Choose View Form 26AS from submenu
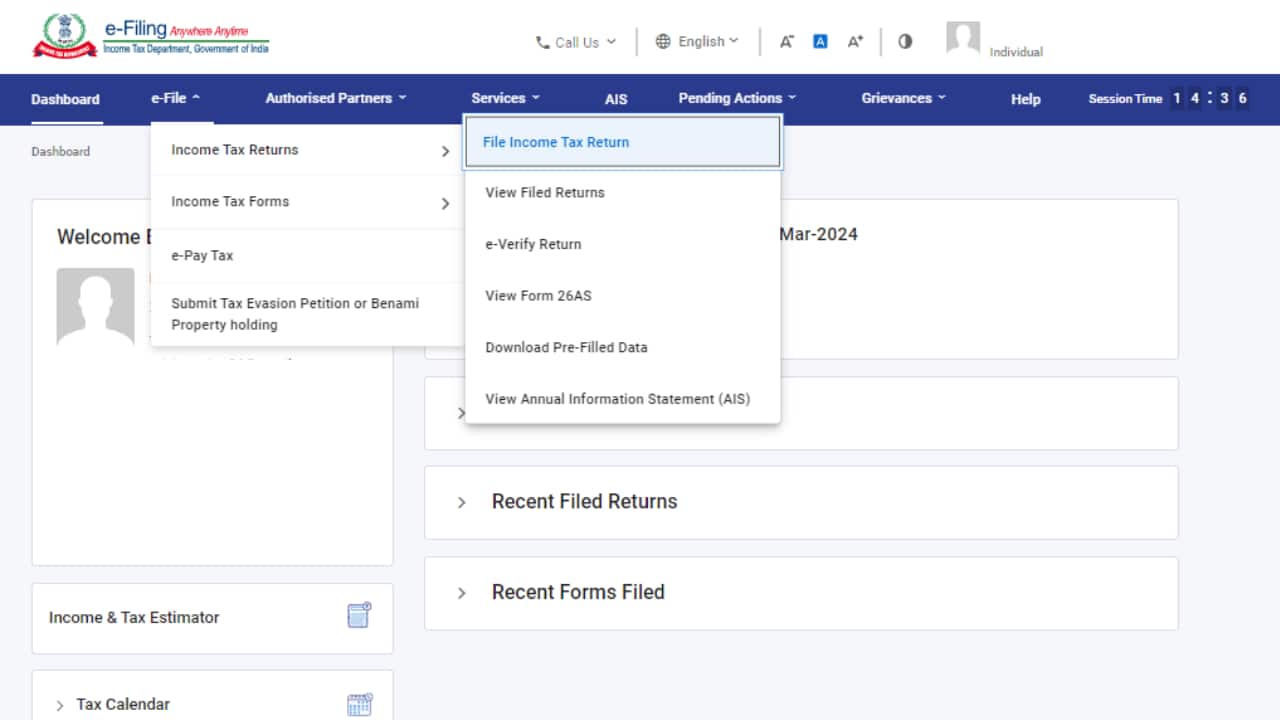The image size is (1280, 720). (538, 296)
